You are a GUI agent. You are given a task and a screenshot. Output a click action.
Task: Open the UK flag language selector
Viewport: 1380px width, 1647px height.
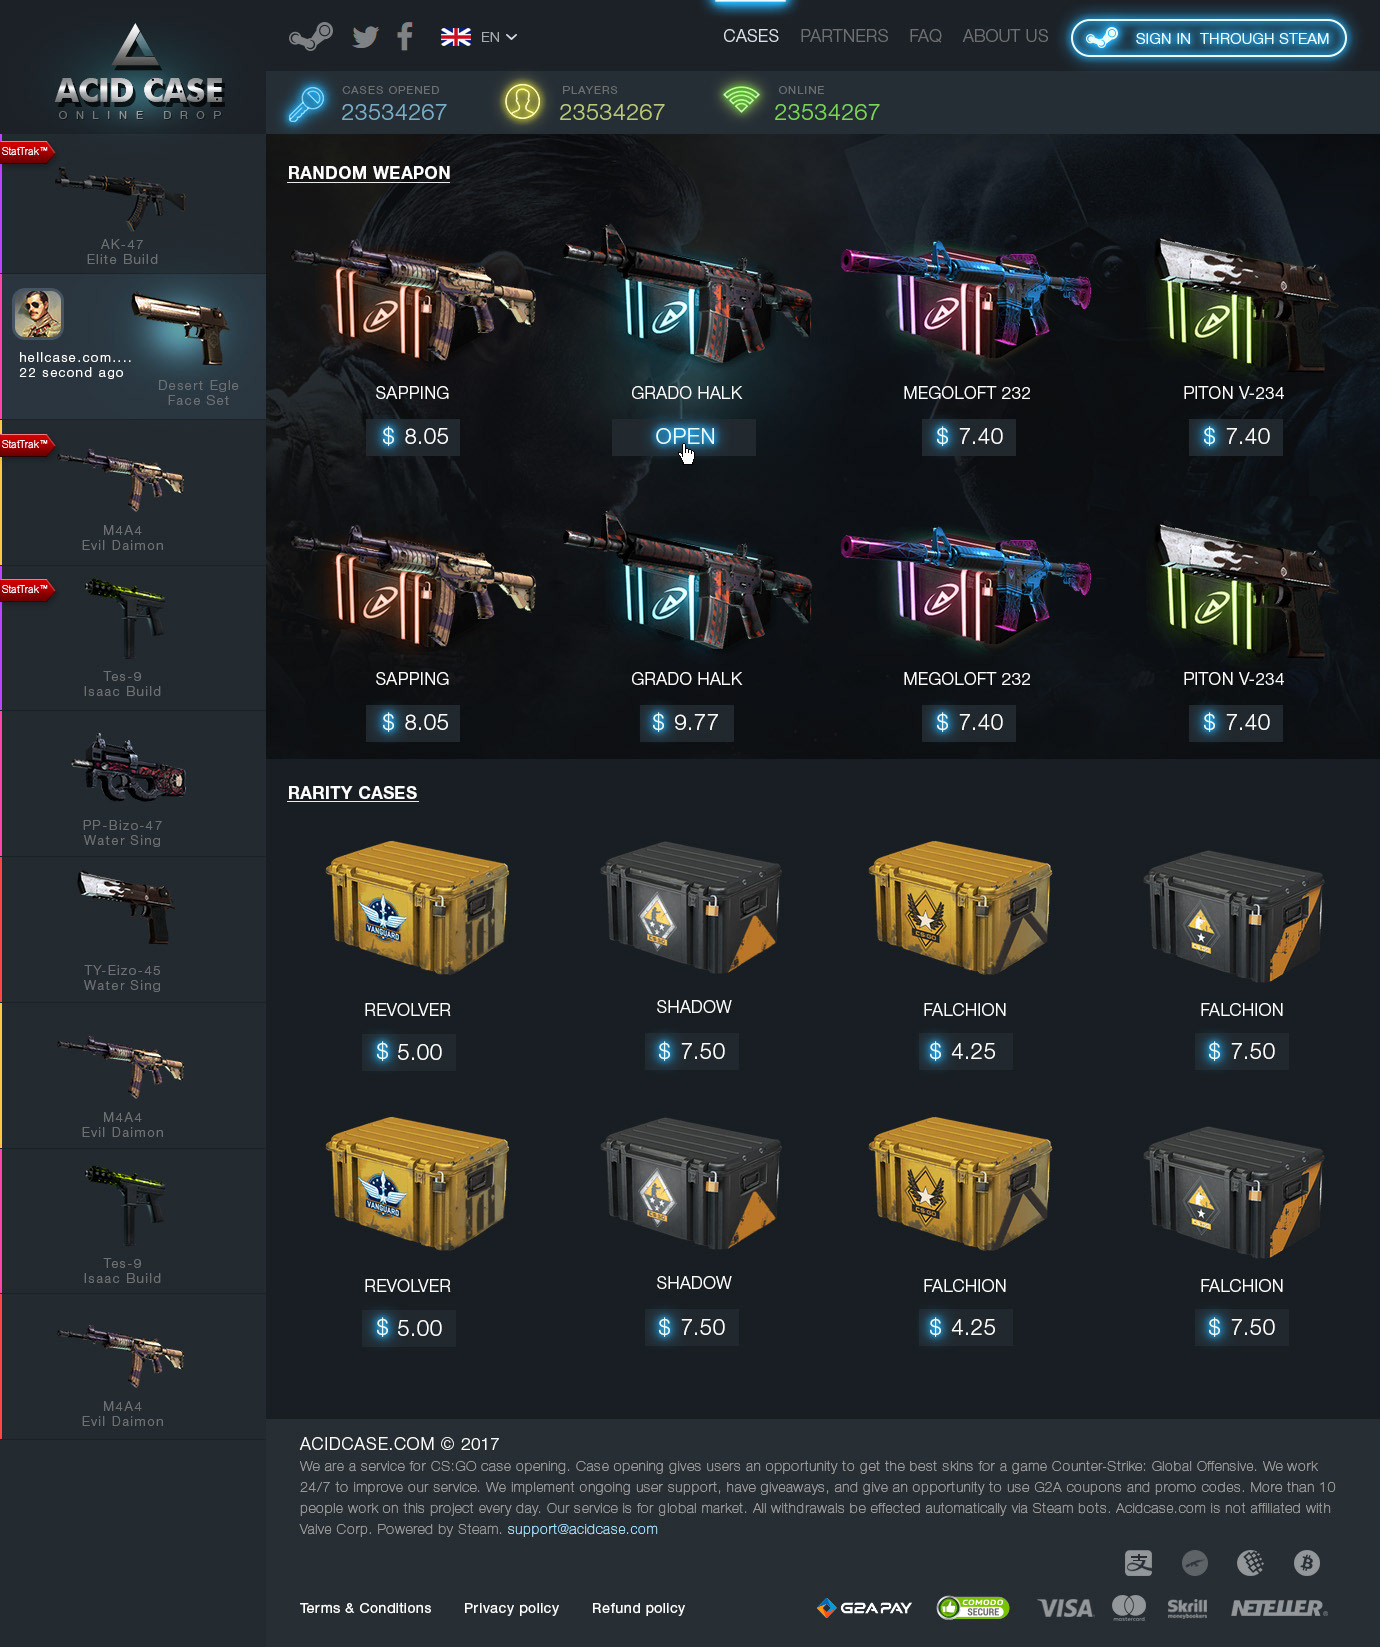[456, 37]
